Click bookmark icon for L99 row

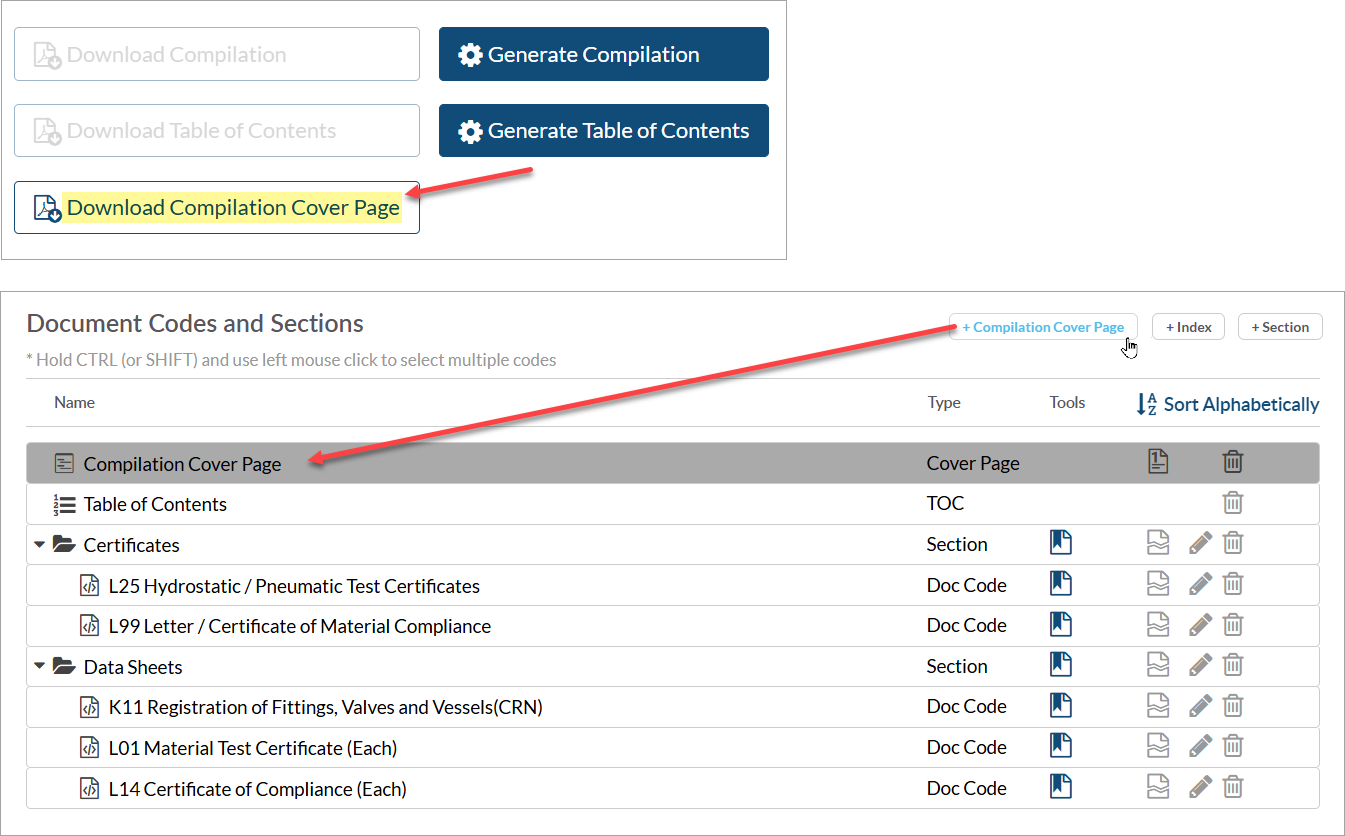1061,624
